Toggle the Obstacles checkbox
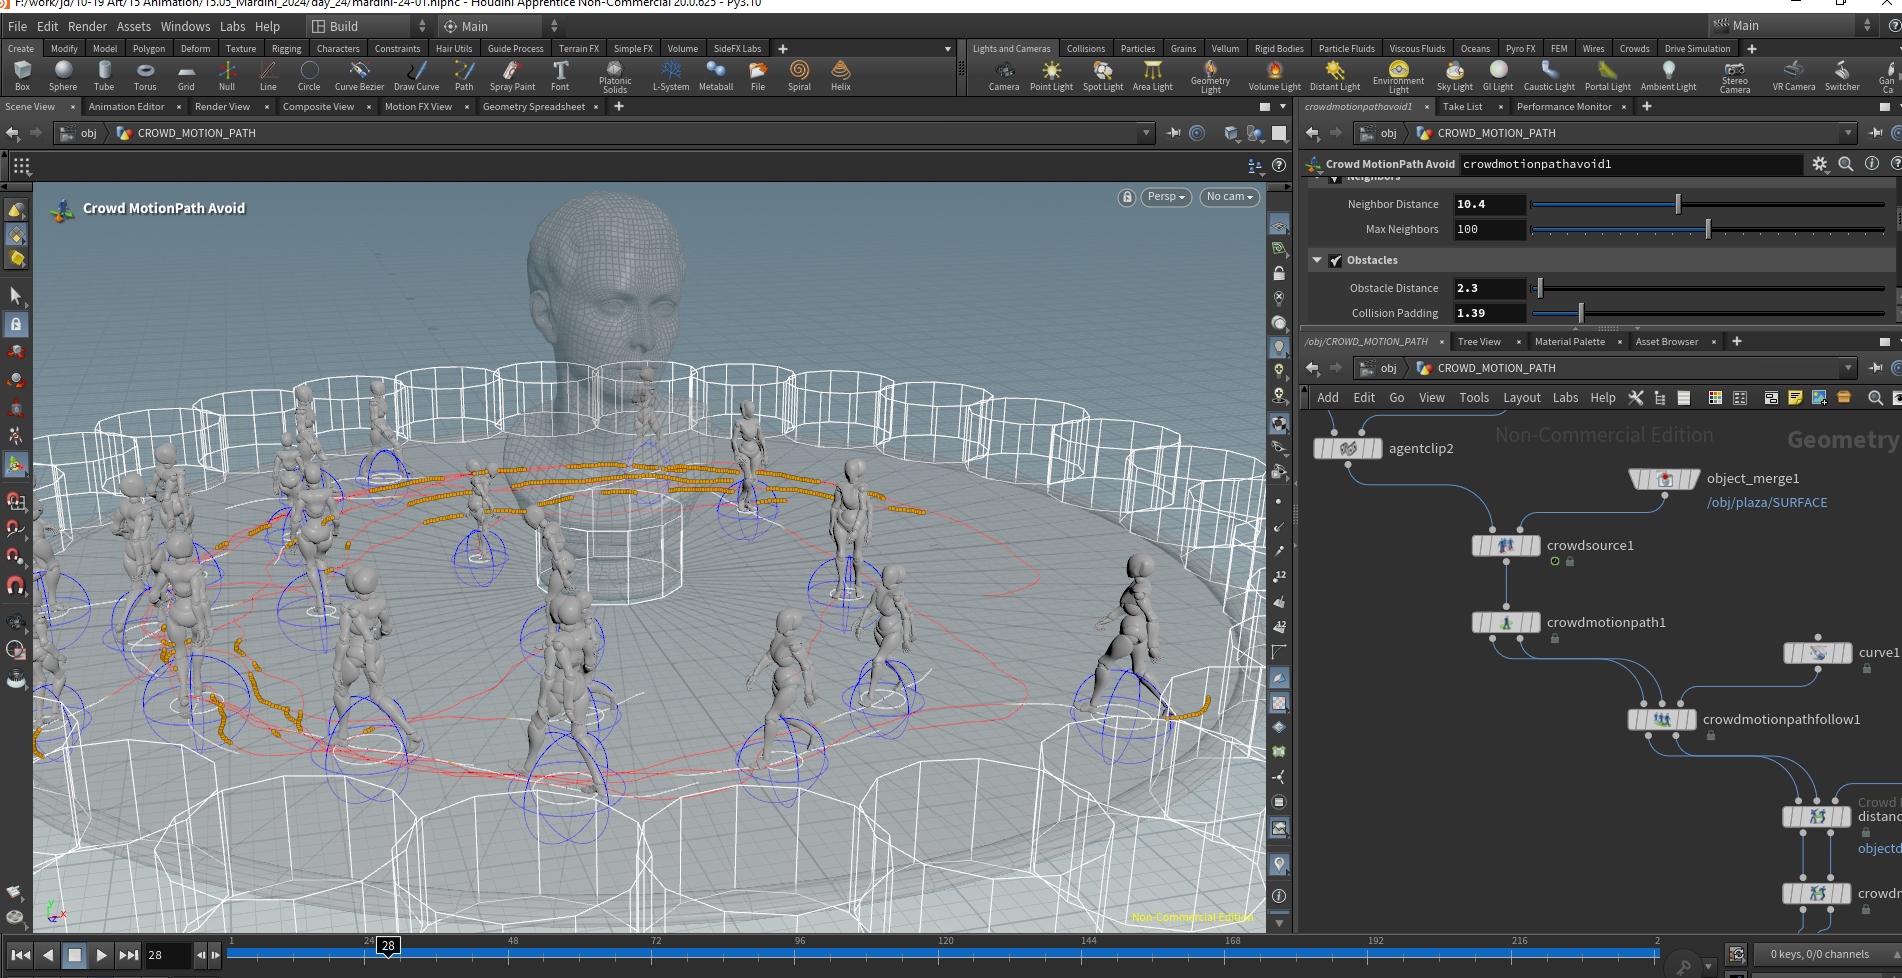The image size is (1902, 978). pos(1335,260)
